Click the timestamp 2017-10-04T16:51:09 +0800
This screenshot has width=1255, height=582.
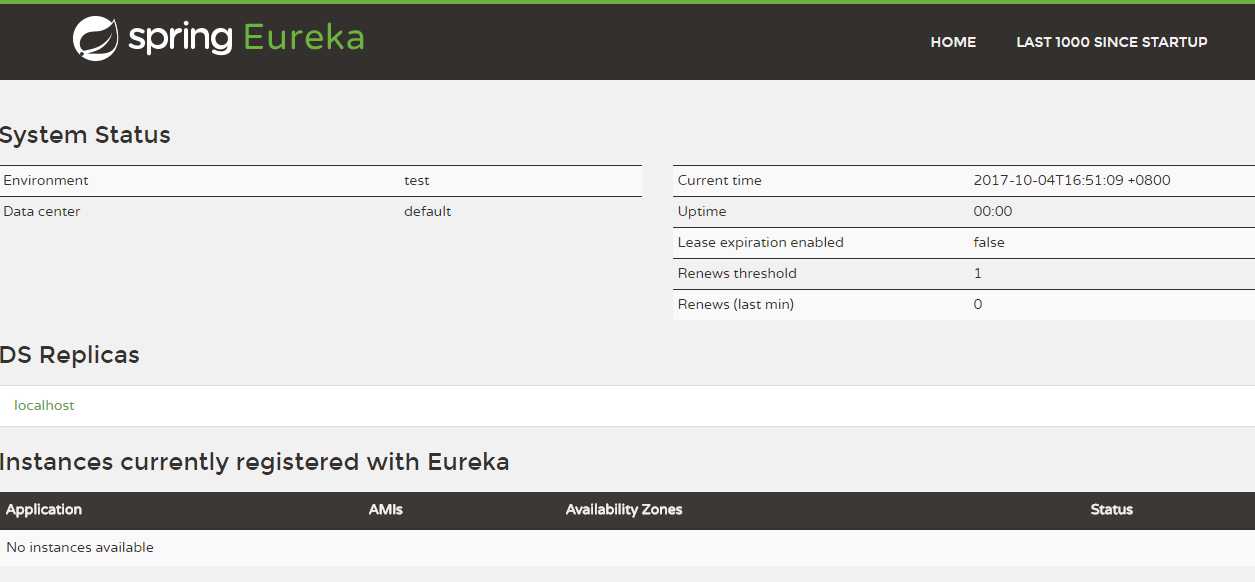[1072, 180]
